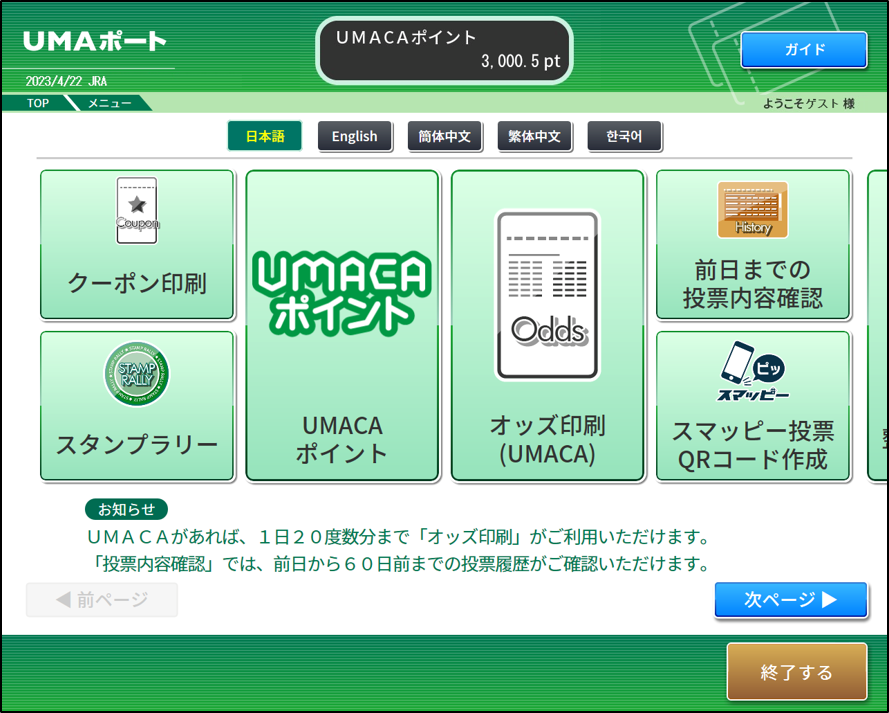The width and height of the screenshot is (889, 713).
Task: Select the メニュー breadcrumb tab
Action: coord(108,103)
